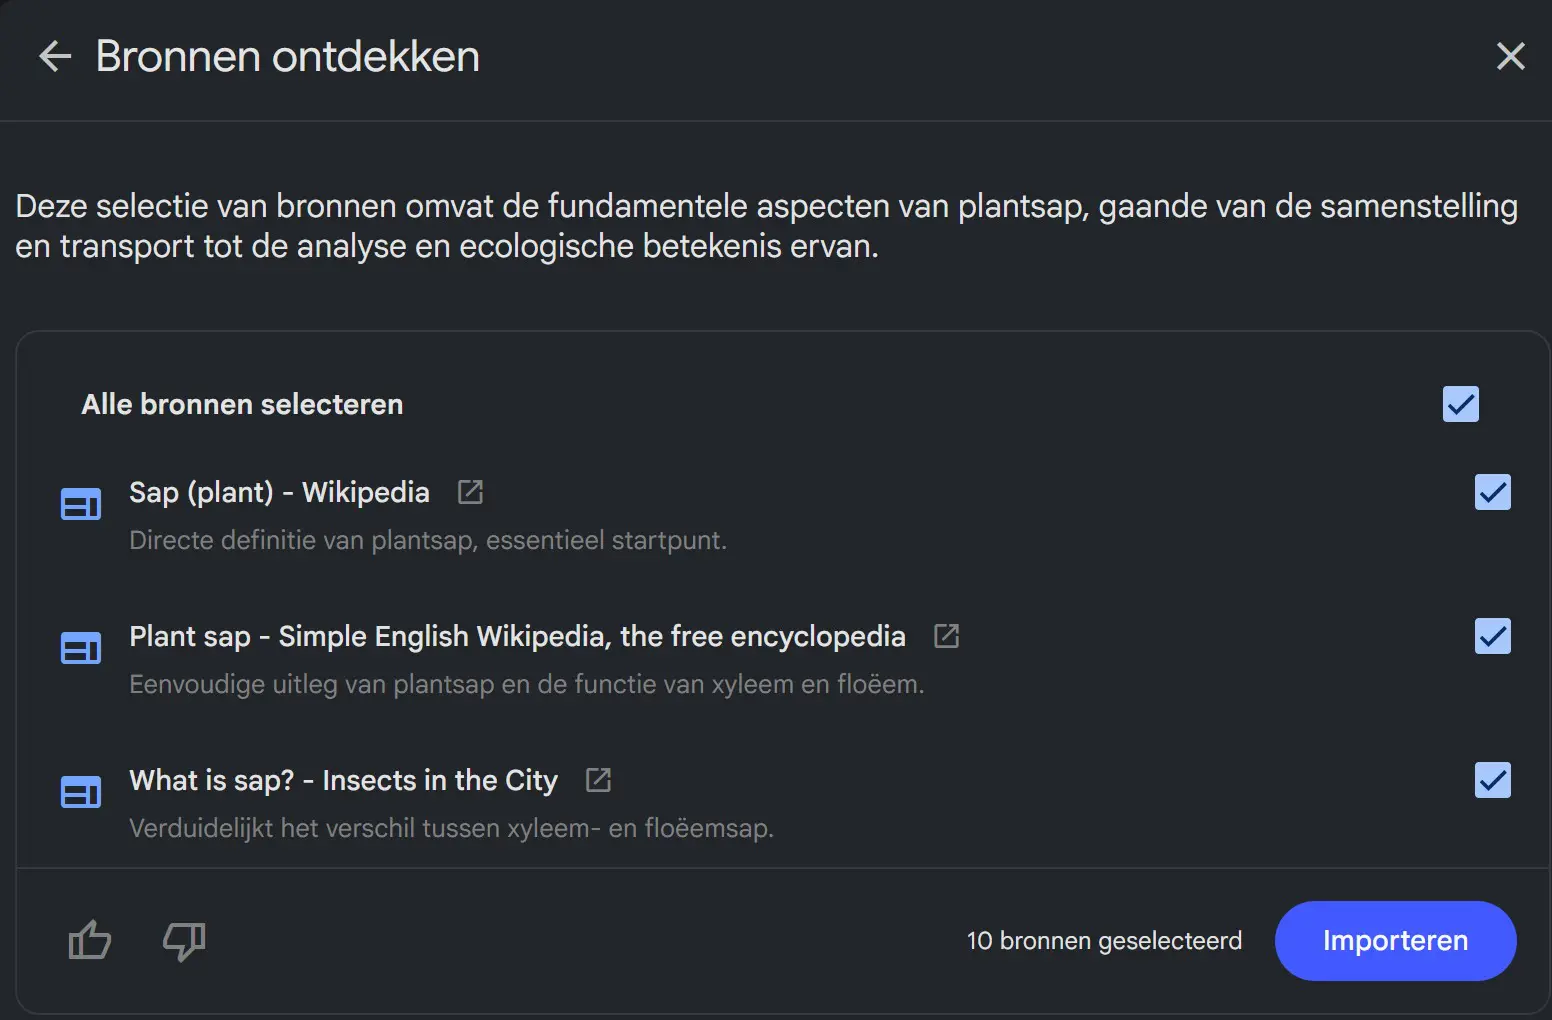Image resolution: width=1552 pixels, height=1020 pixels.
Task: Open Plant sap - Simple English Wikipedia title
Action: 517,636
